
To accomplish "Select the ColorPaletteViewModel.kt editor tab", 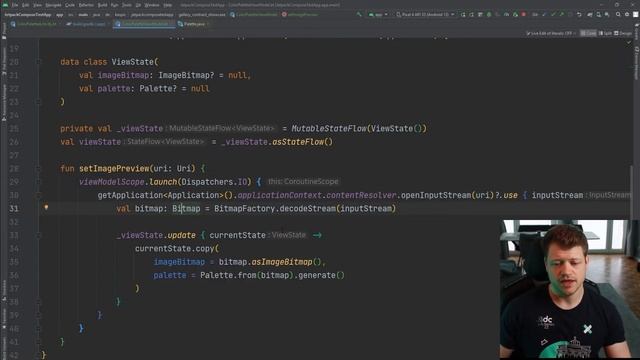I will (144, 24).
